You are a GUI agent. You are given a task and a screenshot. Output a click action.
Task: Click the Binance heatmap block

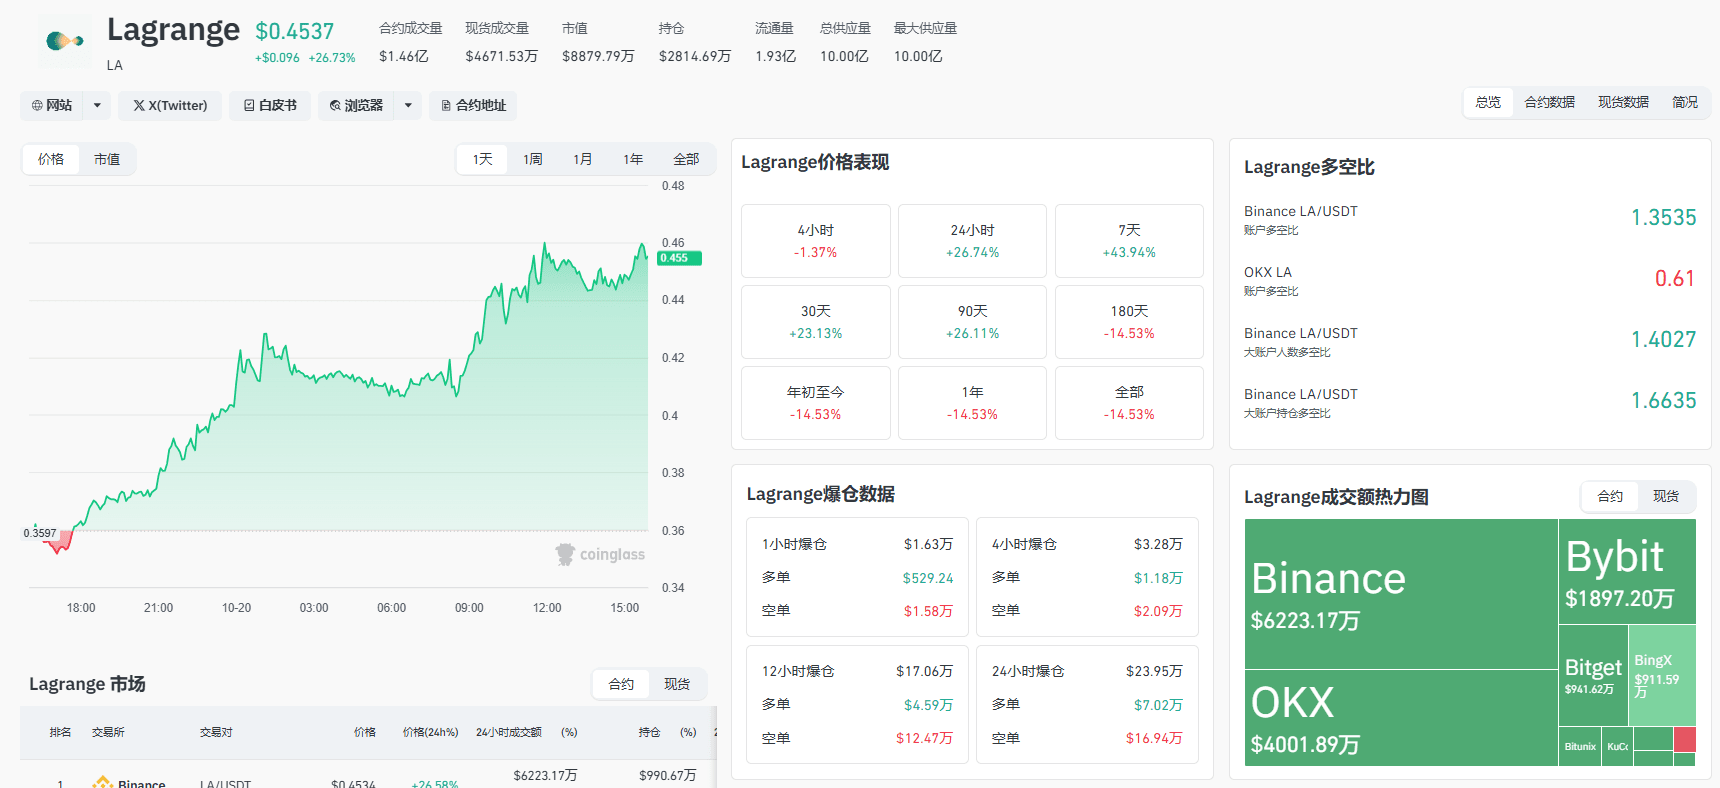(x=1401, y=594)
